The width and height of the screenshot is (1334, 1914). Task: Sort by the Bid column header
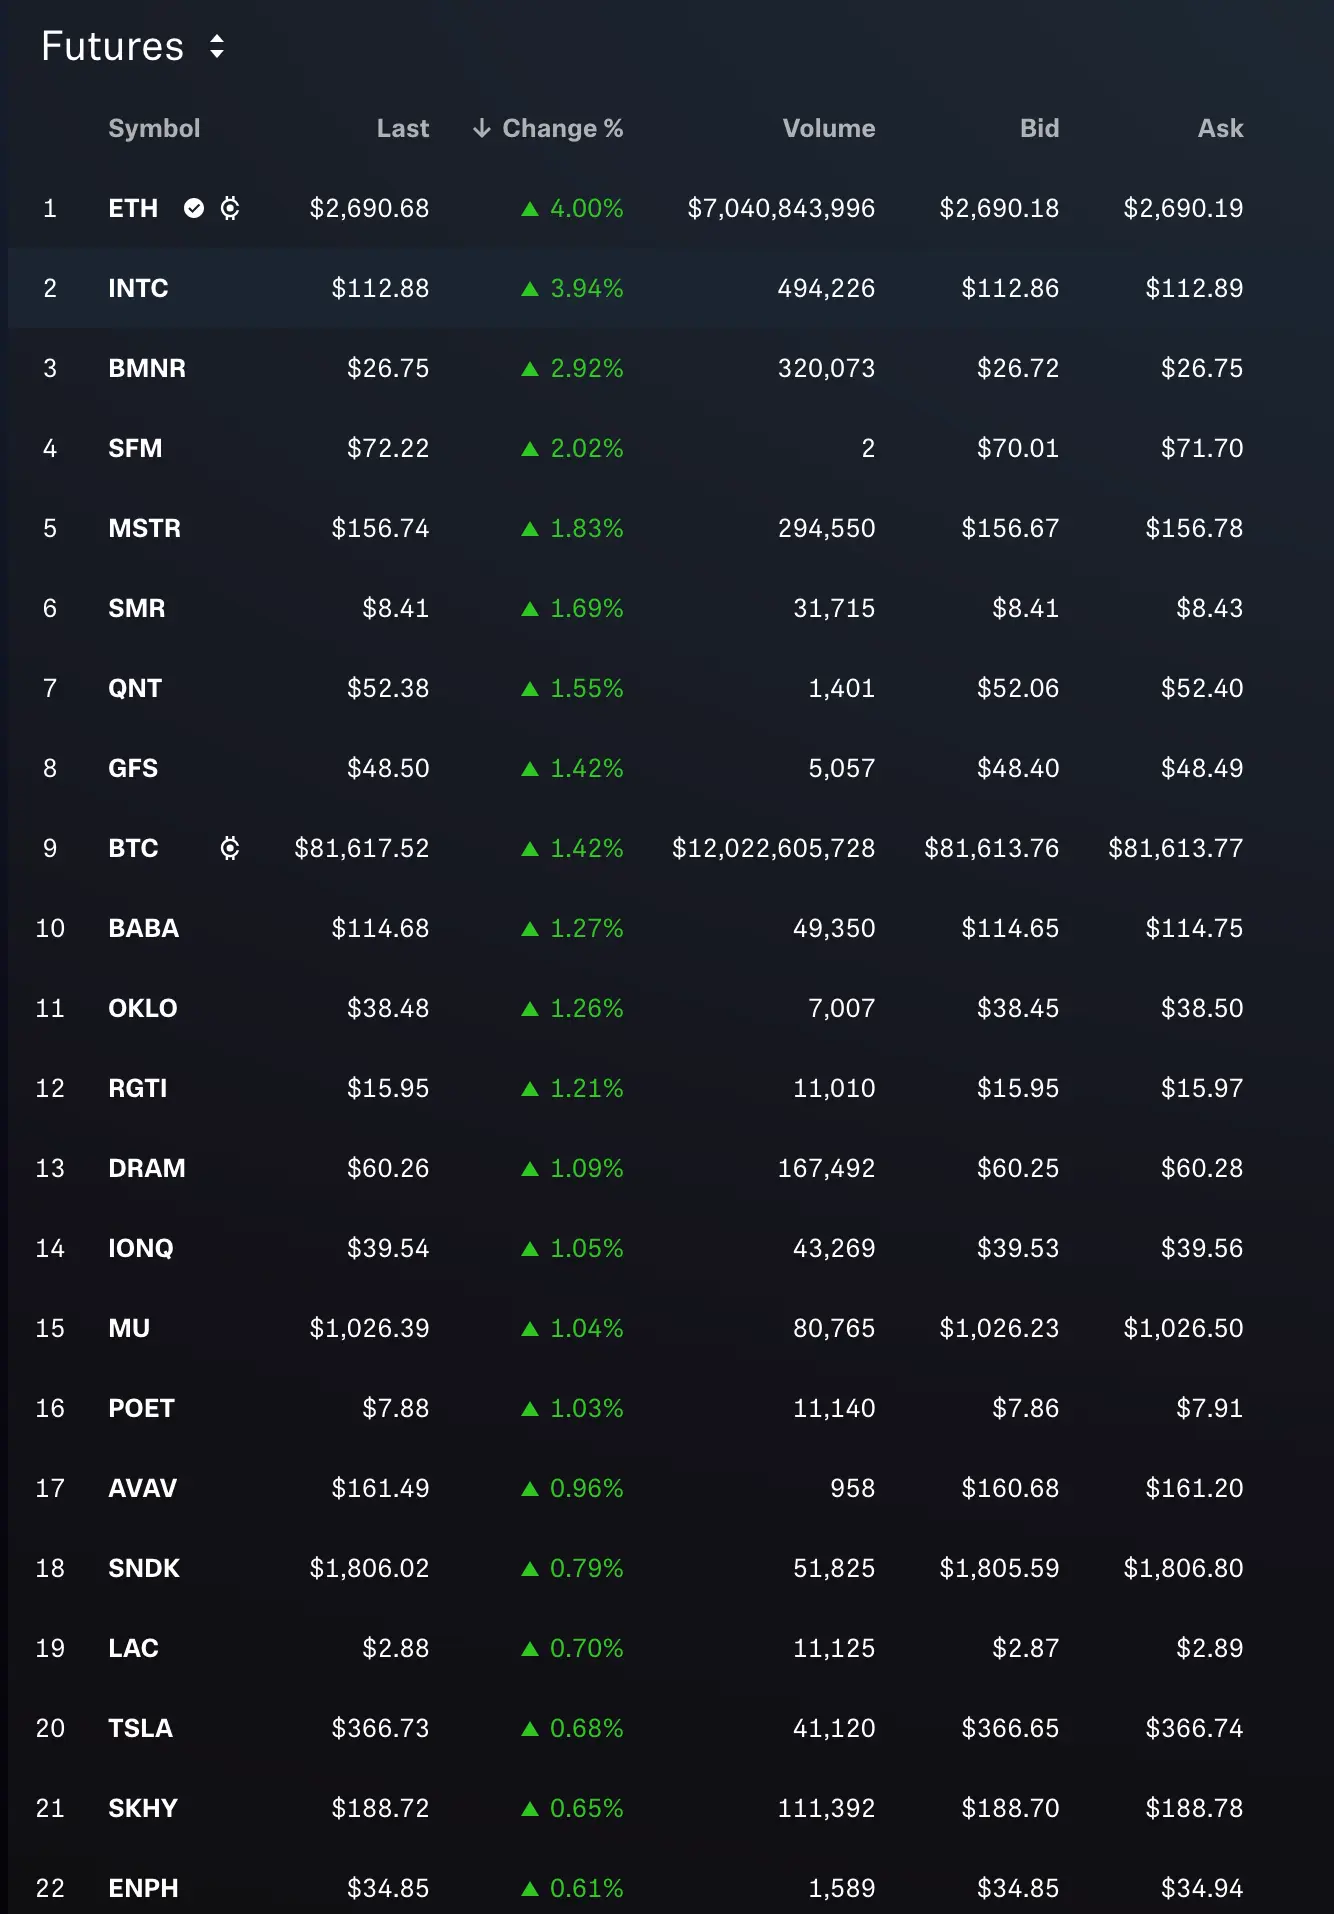(1039, 128)
